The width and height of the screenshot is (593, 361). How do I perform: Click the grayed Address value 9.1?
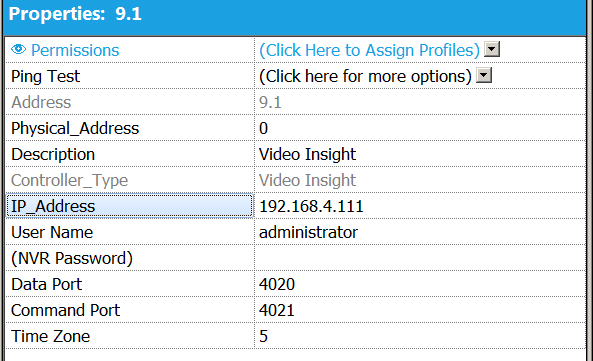pos(270,102)
